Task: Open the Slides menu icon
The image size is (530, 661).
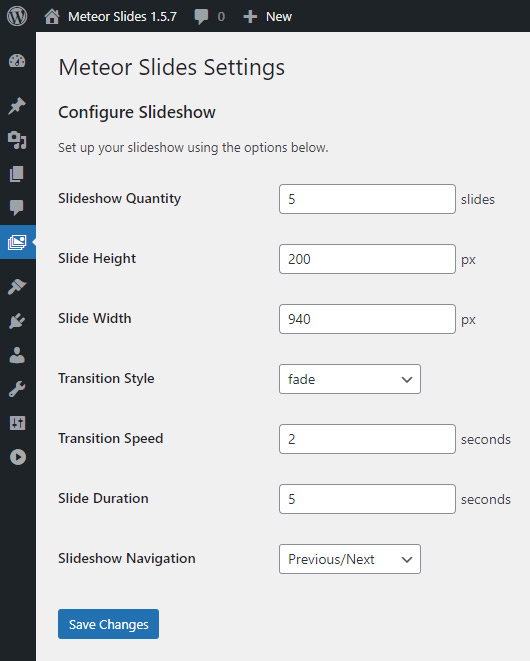Action: click(17, 242)
